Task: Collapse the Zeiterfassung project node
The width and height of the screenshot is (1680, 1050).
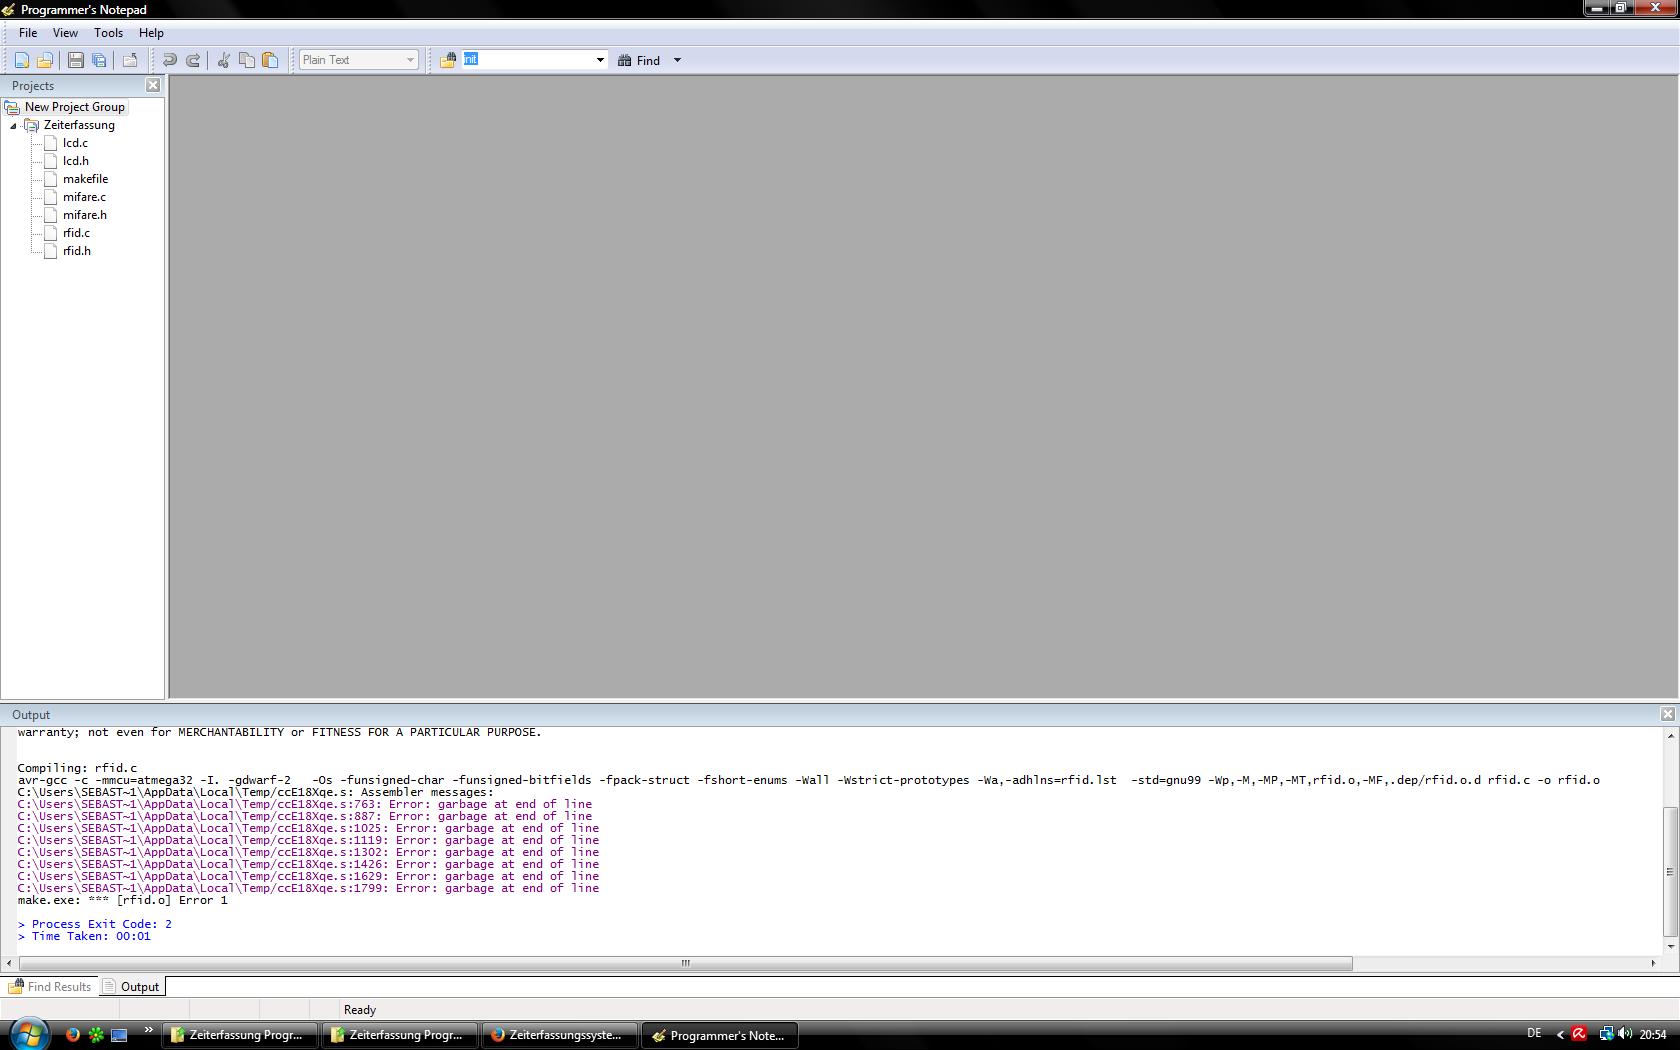Action: 14,126
